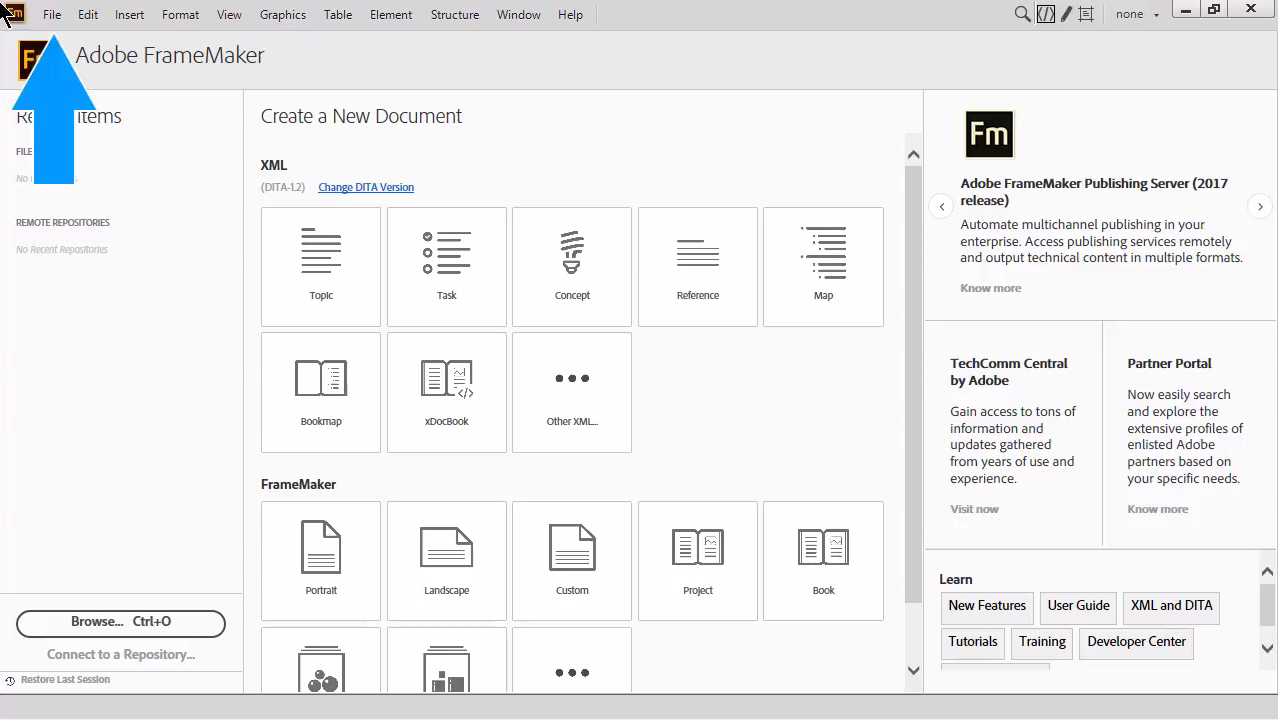This screenshot has width=1280, height=722.
Task: Click the search magnifier icon
Action: pyautogui.click(x=1022, y=14)
